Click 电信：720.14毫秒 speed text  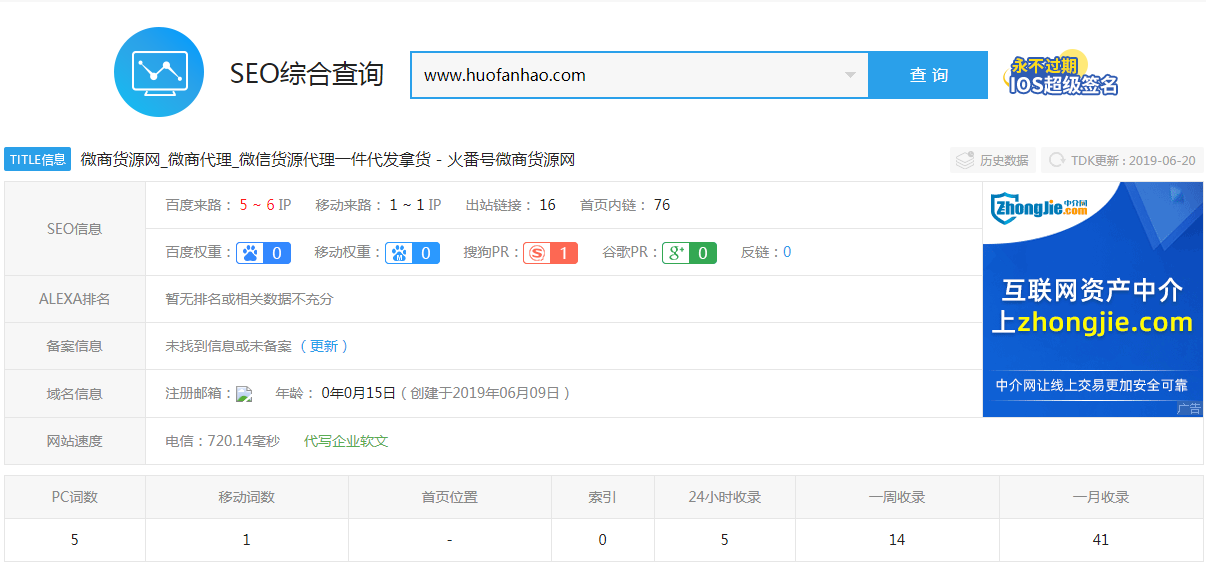click(x=222, y=441)
